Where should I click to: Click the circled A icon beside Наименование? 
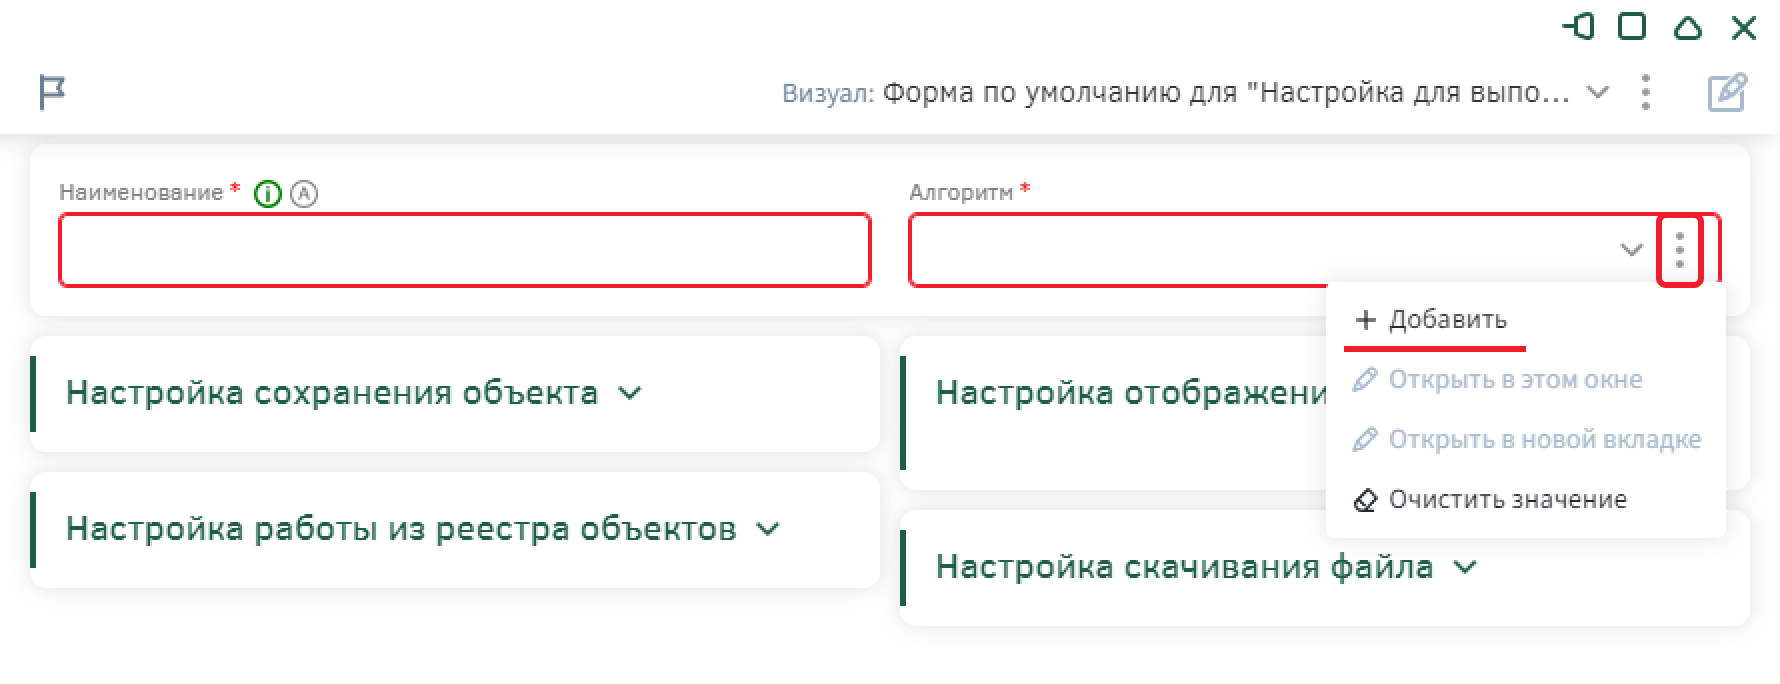(304, 194)
